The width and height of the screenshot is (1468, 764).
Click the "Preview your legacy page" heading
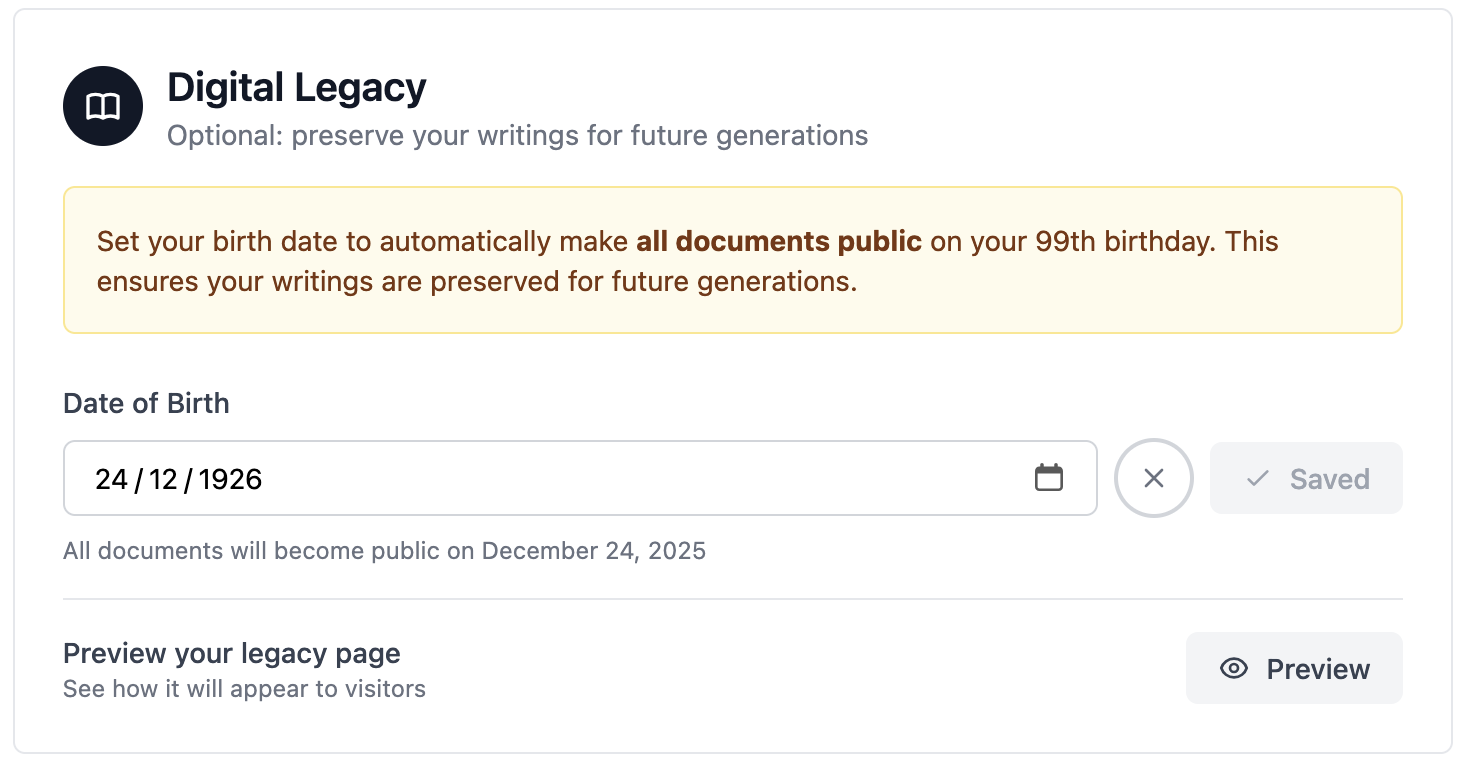[231, 654]
